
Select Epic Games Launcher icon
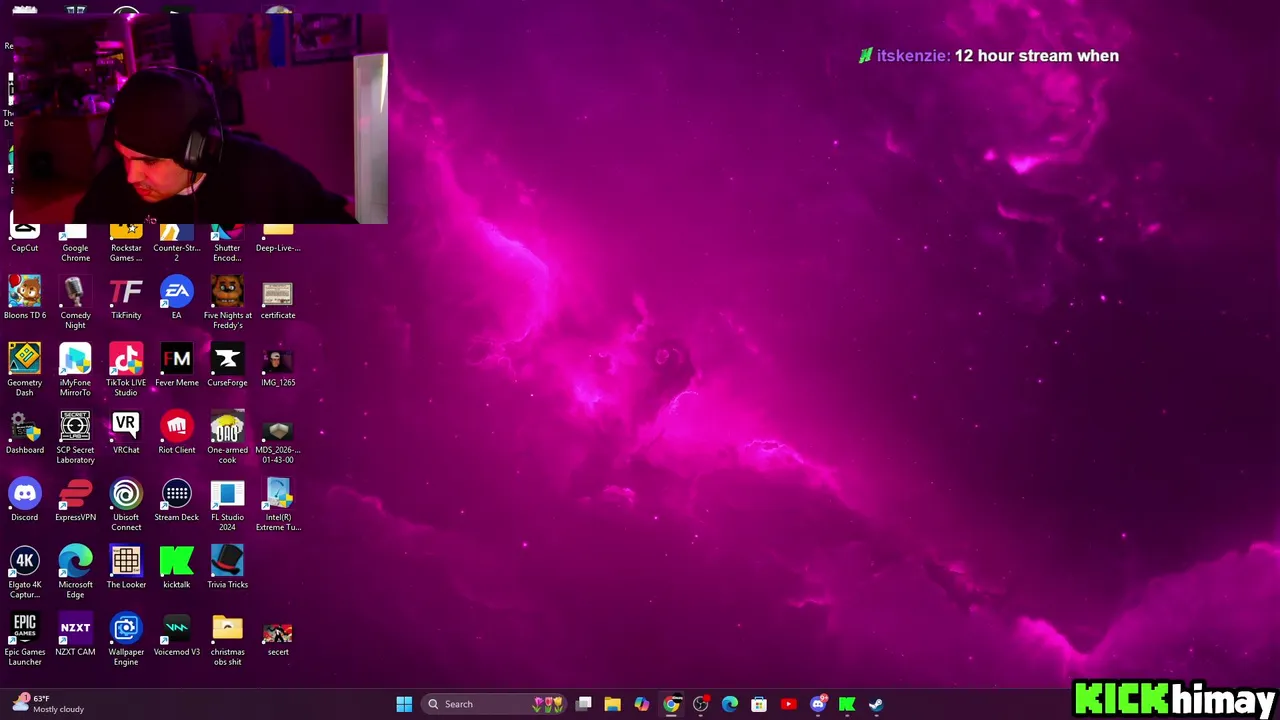point(25,639)
